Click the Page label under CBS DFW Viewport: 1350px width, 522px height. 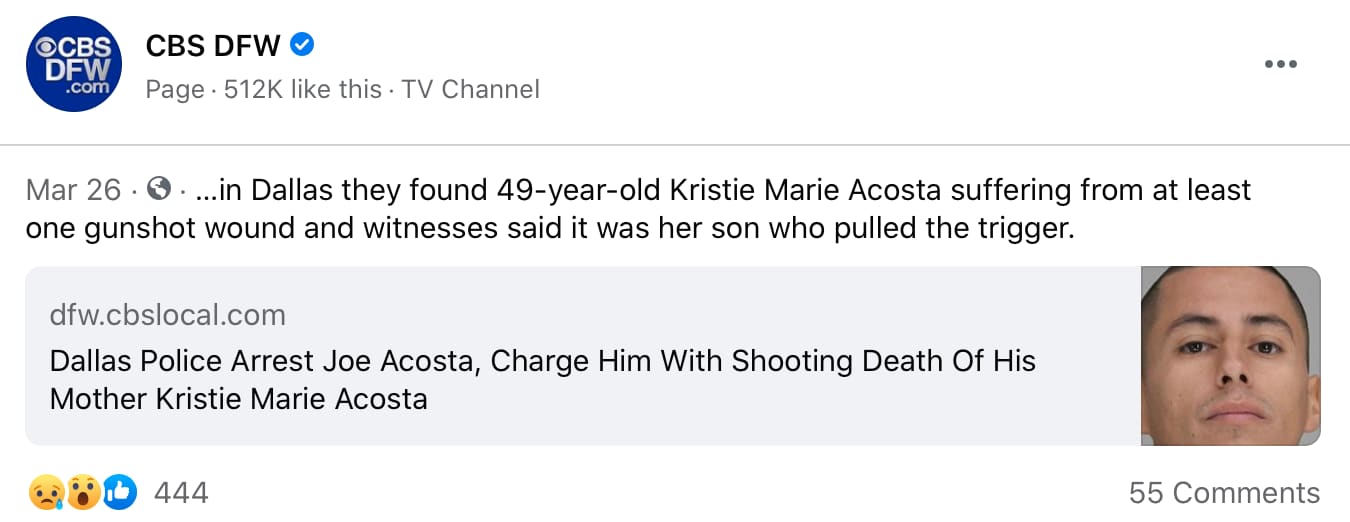[175, 89]
